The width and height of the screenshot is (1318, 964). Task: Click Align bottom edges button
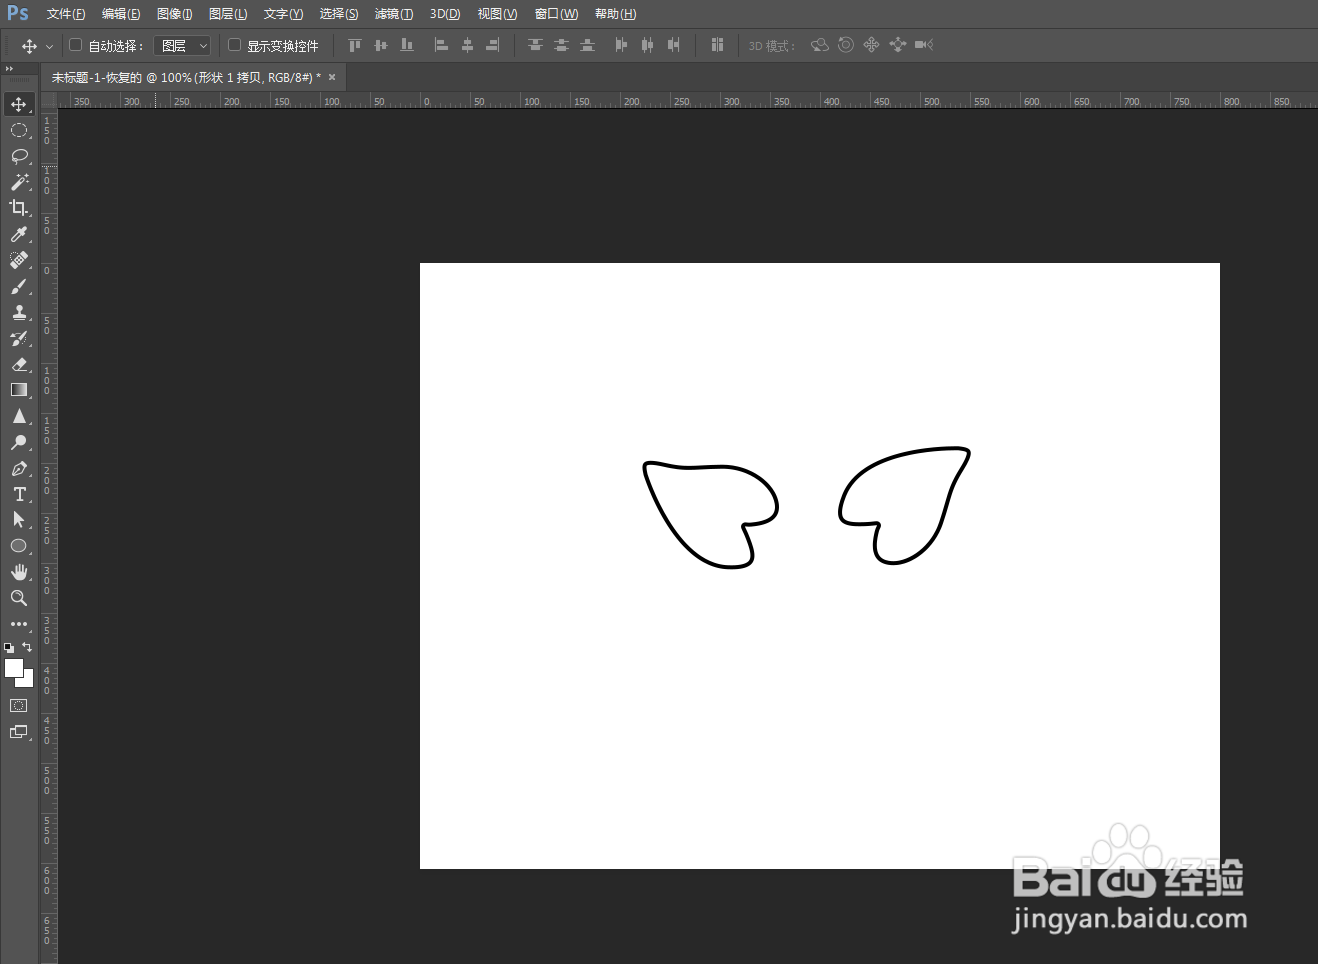click(x=406, y=45)
